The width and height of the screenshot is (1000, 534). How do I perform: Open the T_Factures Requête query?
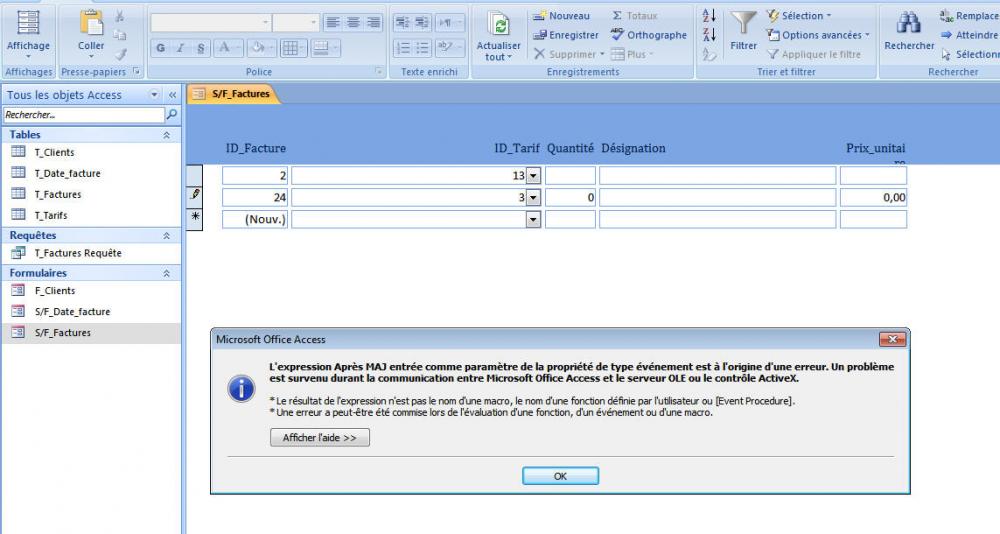click(x=78, y=253)
